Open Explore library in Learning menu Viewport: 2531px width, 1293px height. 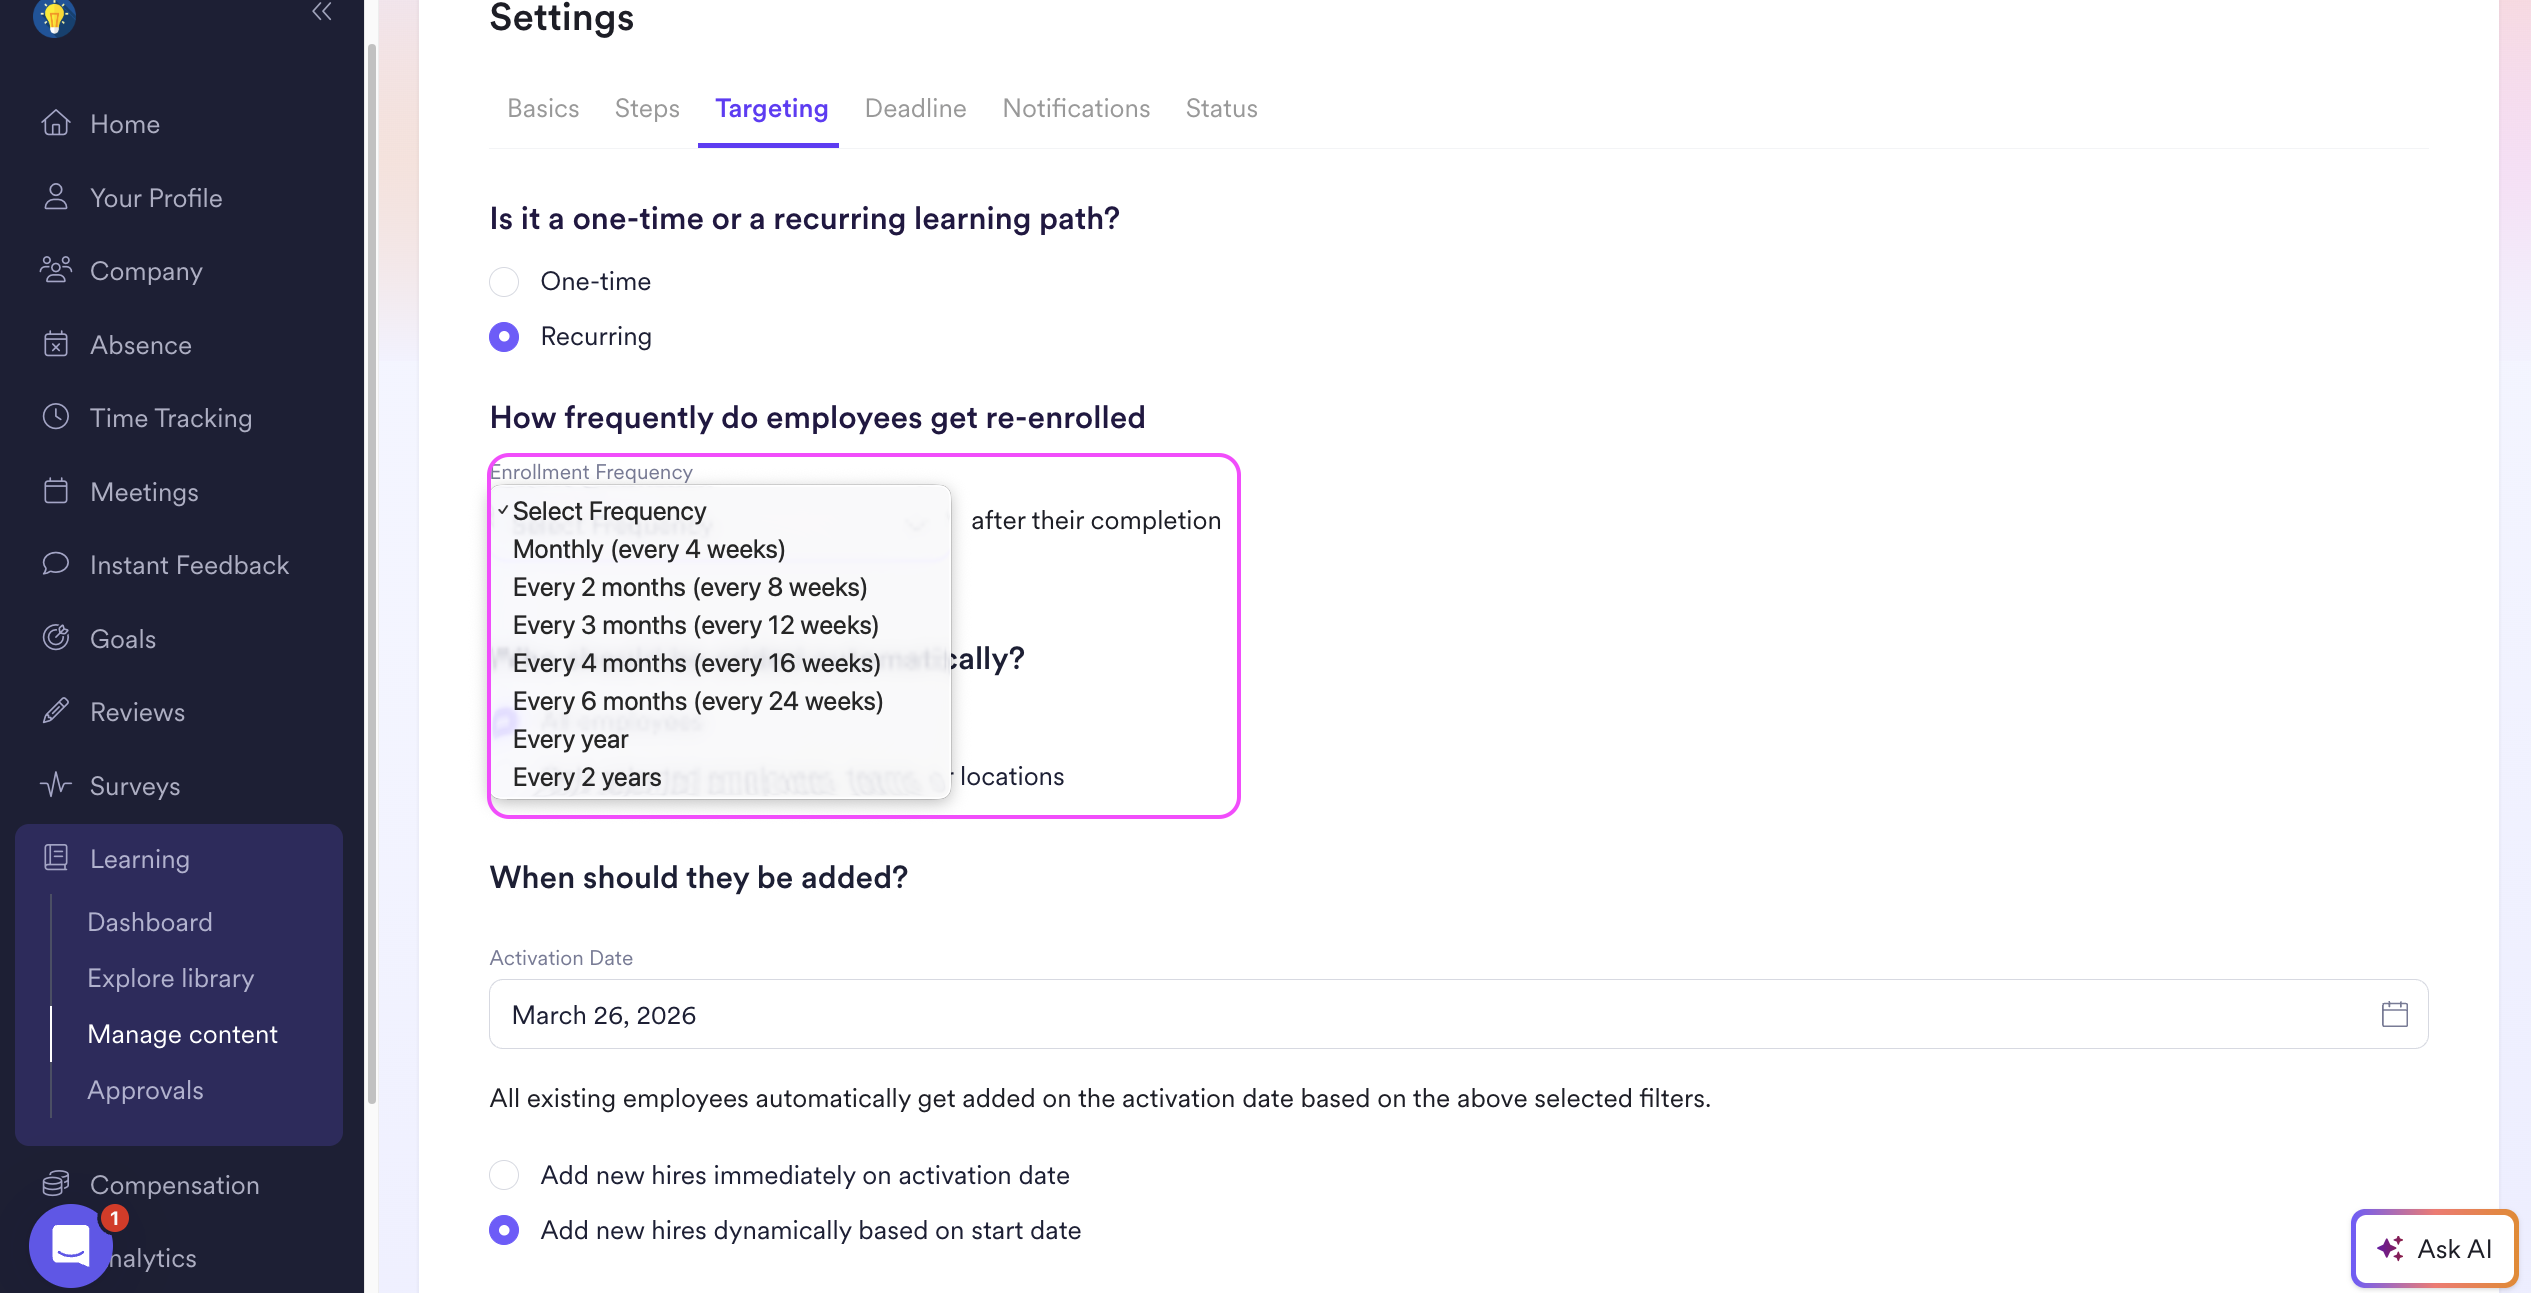pos(170,978)
